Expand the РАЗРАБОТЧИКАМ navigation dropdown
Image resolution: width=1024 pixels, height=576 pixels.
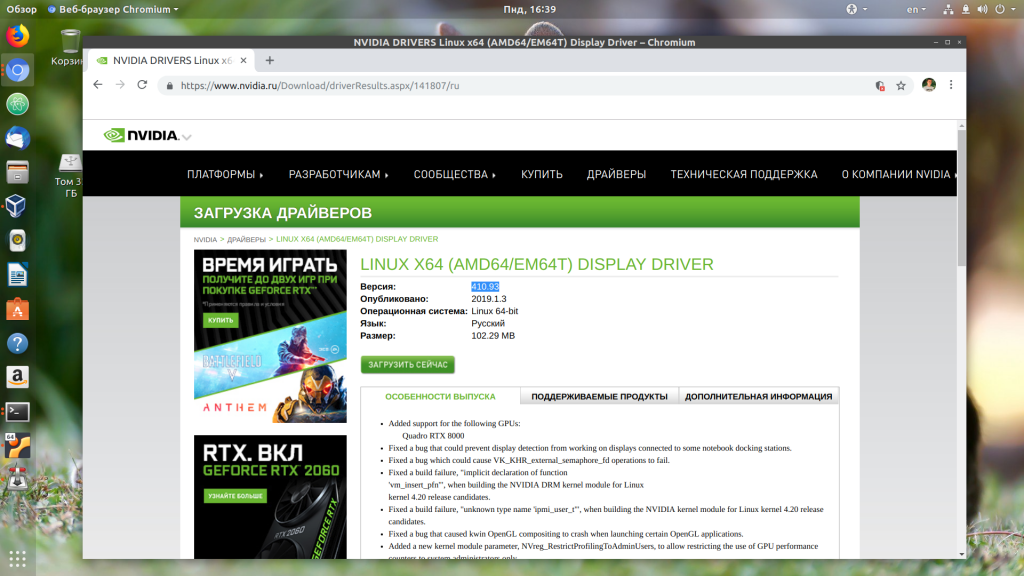click(x=338, y=174)
